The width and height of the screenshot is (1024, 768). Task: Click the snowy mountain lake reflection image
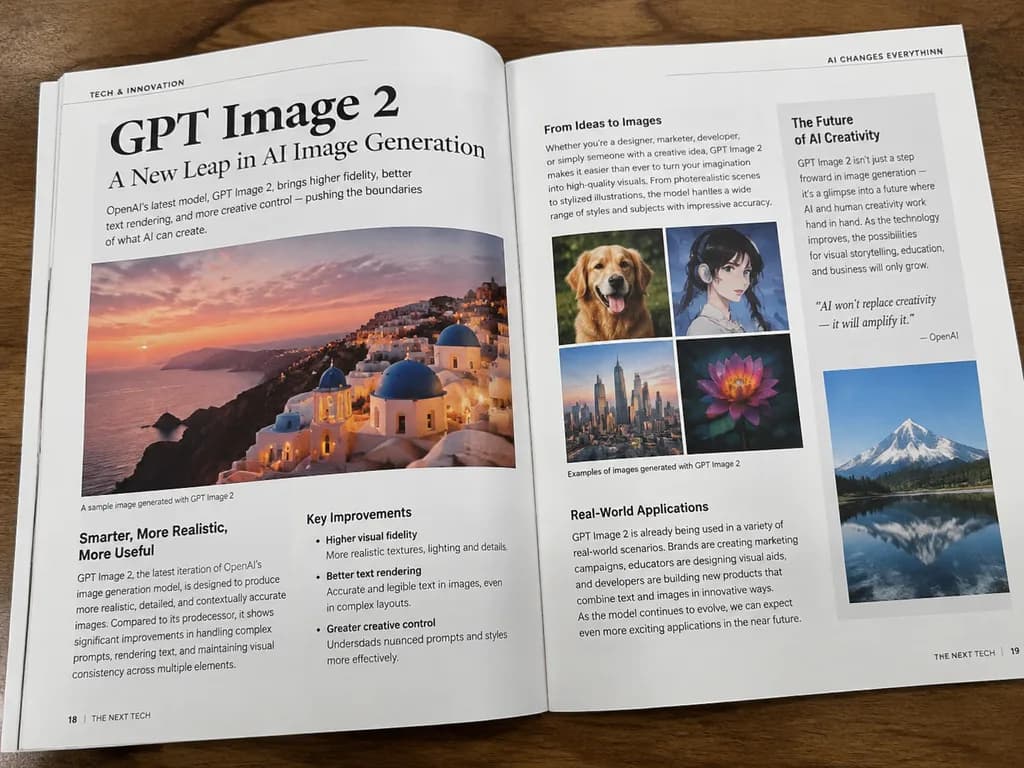(x=916, y=481)
